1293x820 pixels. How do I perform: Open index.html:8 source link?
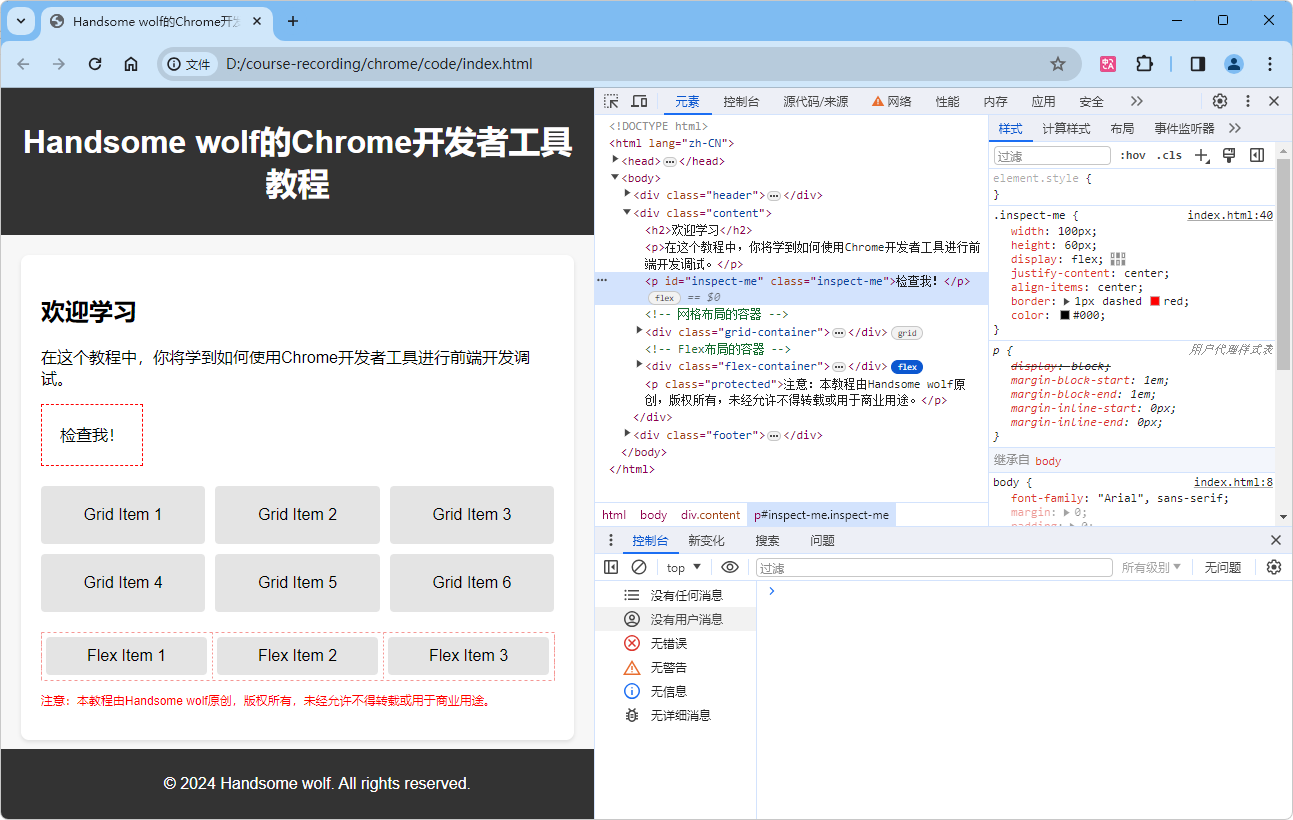point(1233,482)
